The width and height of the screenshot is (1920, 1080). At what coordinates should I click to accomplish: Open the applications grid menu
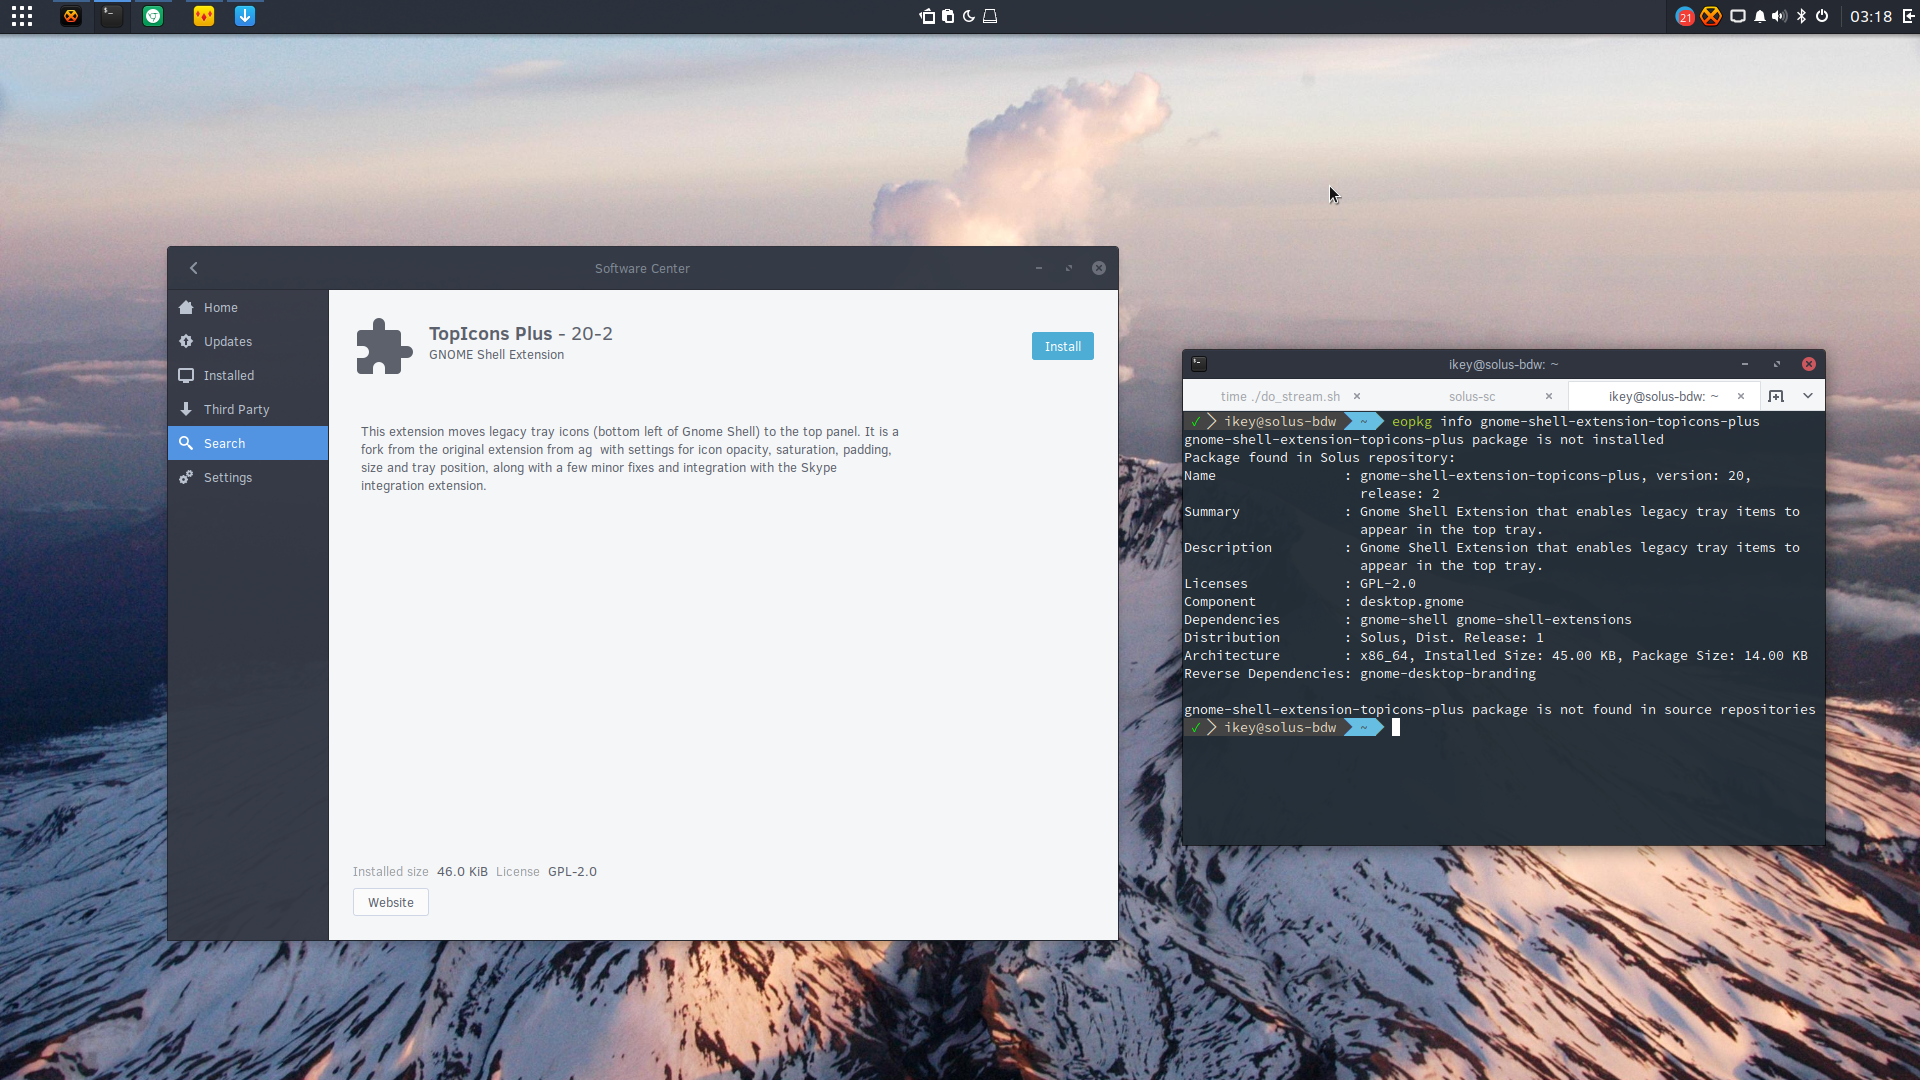click(x=22, y=16)
